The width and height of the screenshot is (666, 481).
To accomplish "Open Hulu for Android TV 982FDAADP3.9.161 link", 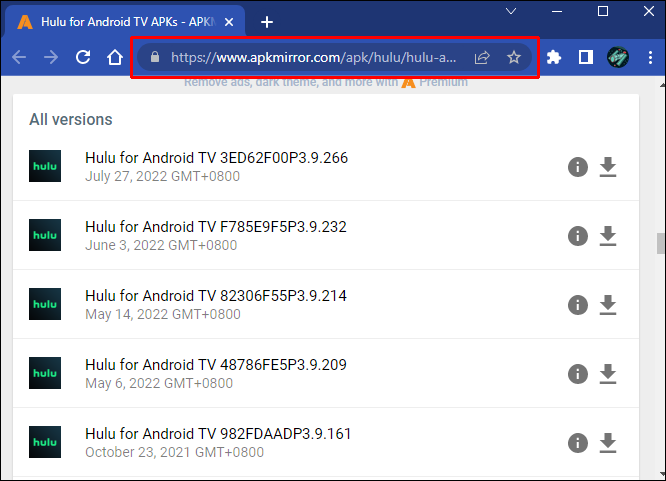I will pyautogui.click(x=218, y=434).
